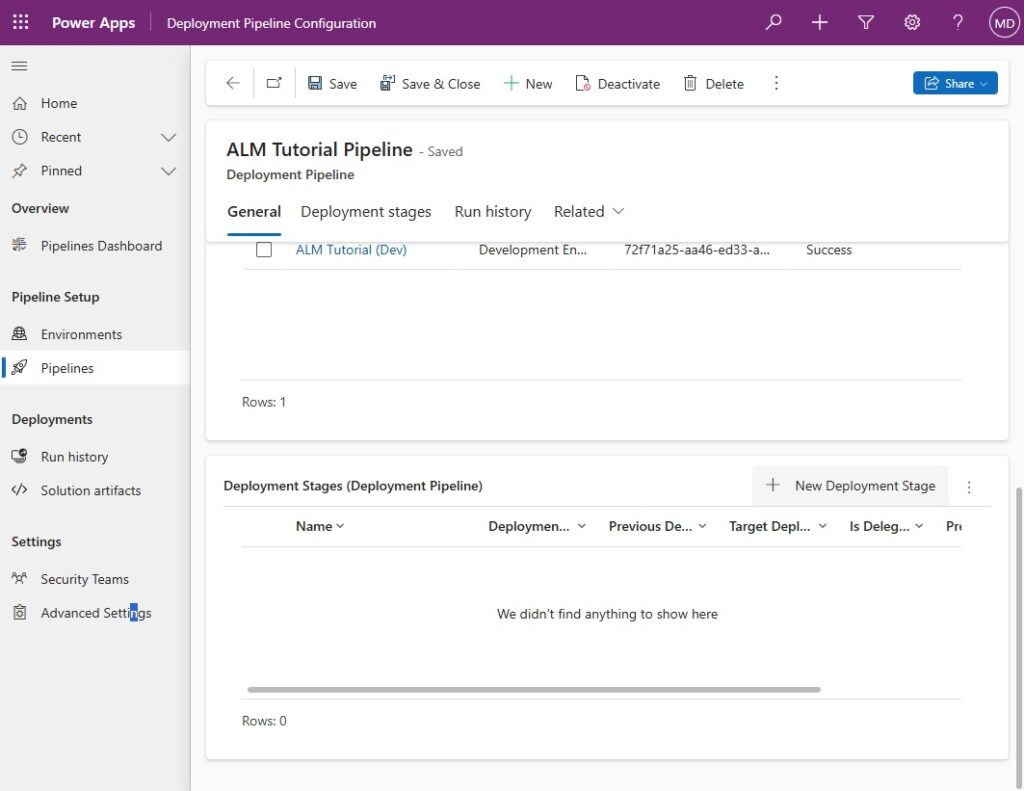Screen dimensions: 1024x791
Task: Check the ALM Tutorial (Dev) row checkbox
Action: click(264, 250)
